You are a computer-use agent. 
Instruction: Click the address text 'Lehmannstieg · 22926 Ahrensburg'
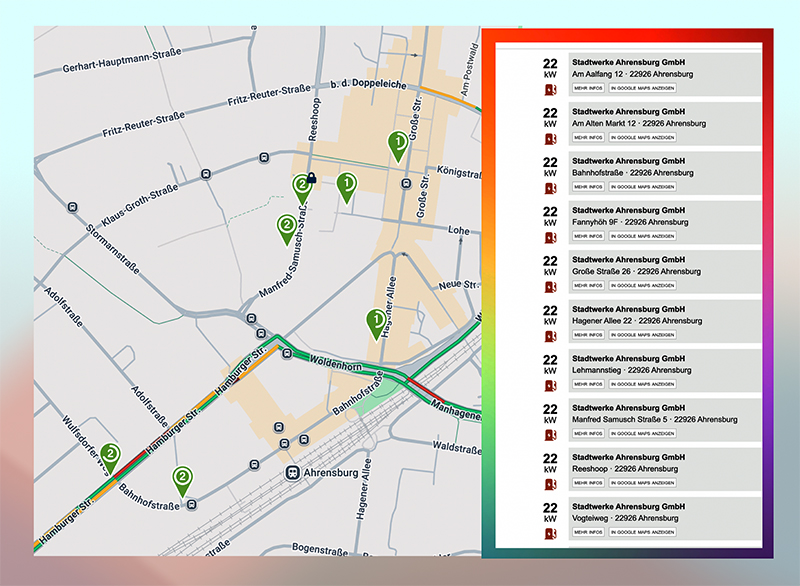click(632, 370)
